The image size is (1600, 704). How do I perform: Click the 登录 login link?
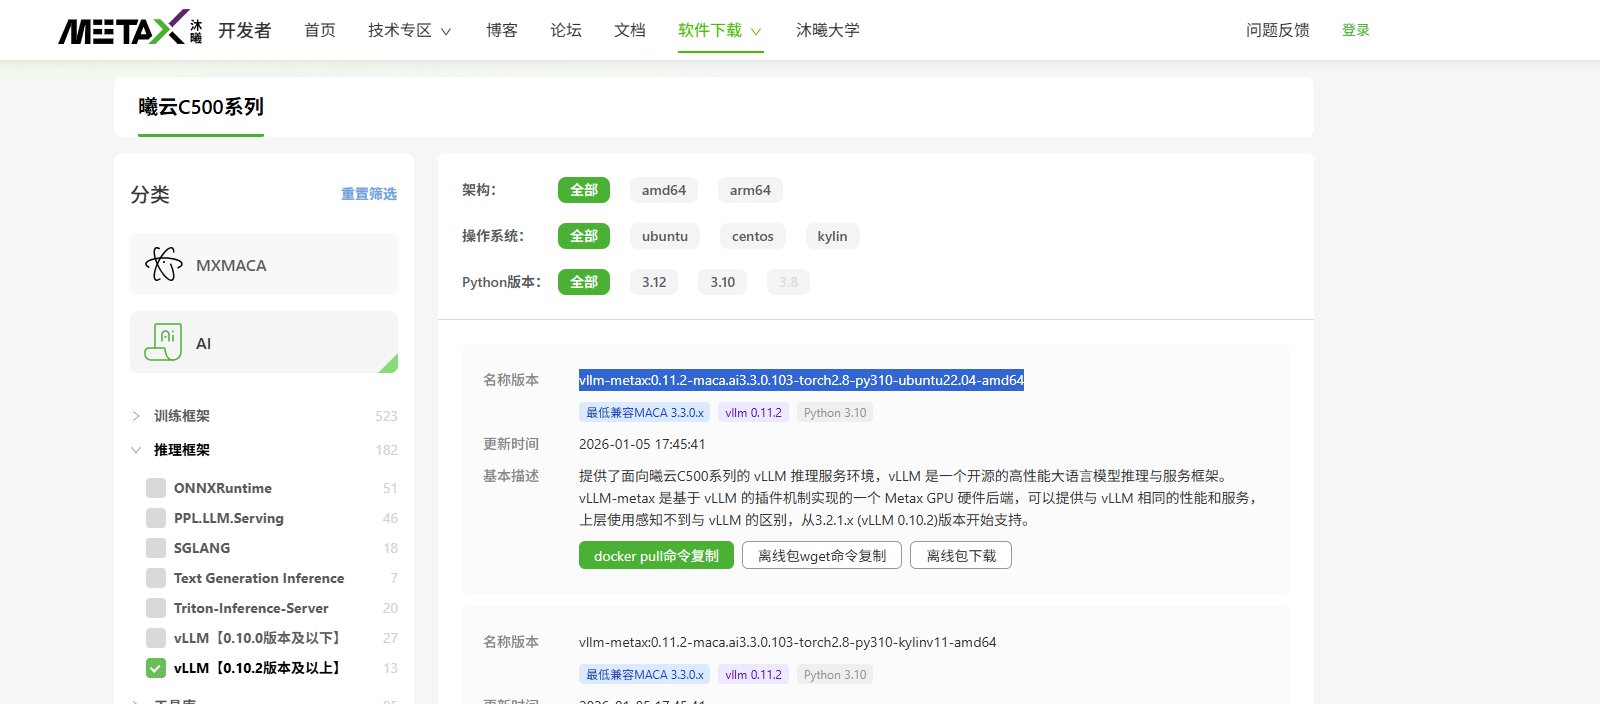click(1355, 30)
